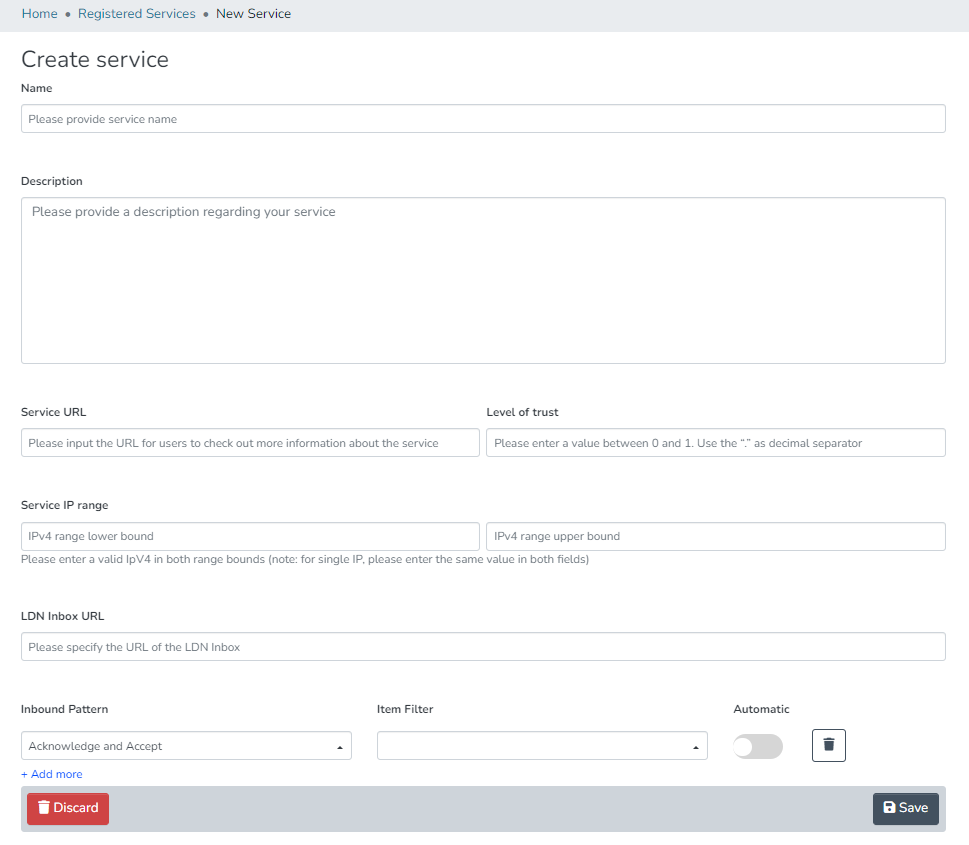969x845 pixels.
Task: Click the Item Filter dropdown arrow
Action: [695, 747]
